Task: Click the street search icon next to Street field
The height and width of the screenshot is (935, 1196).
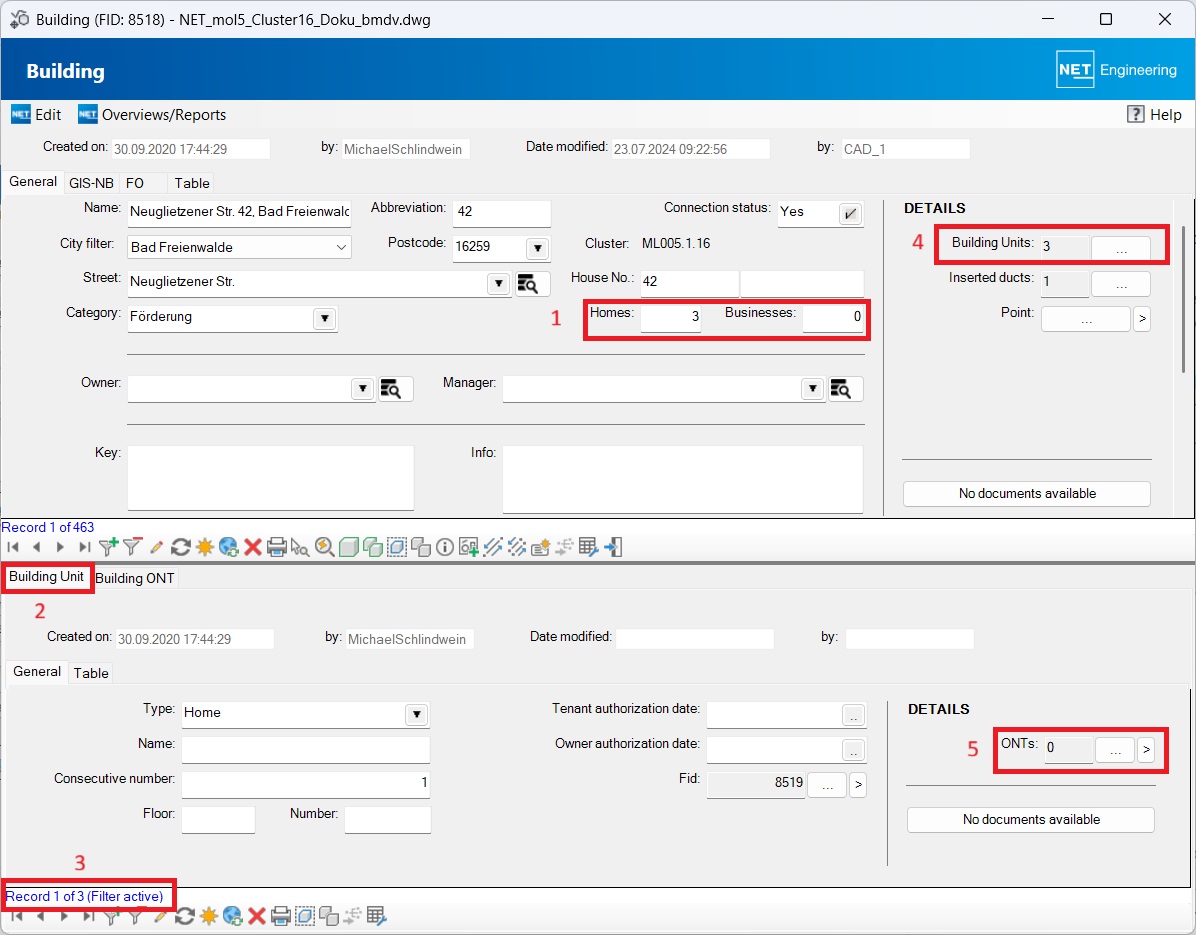Action: [x=532, y=283]
